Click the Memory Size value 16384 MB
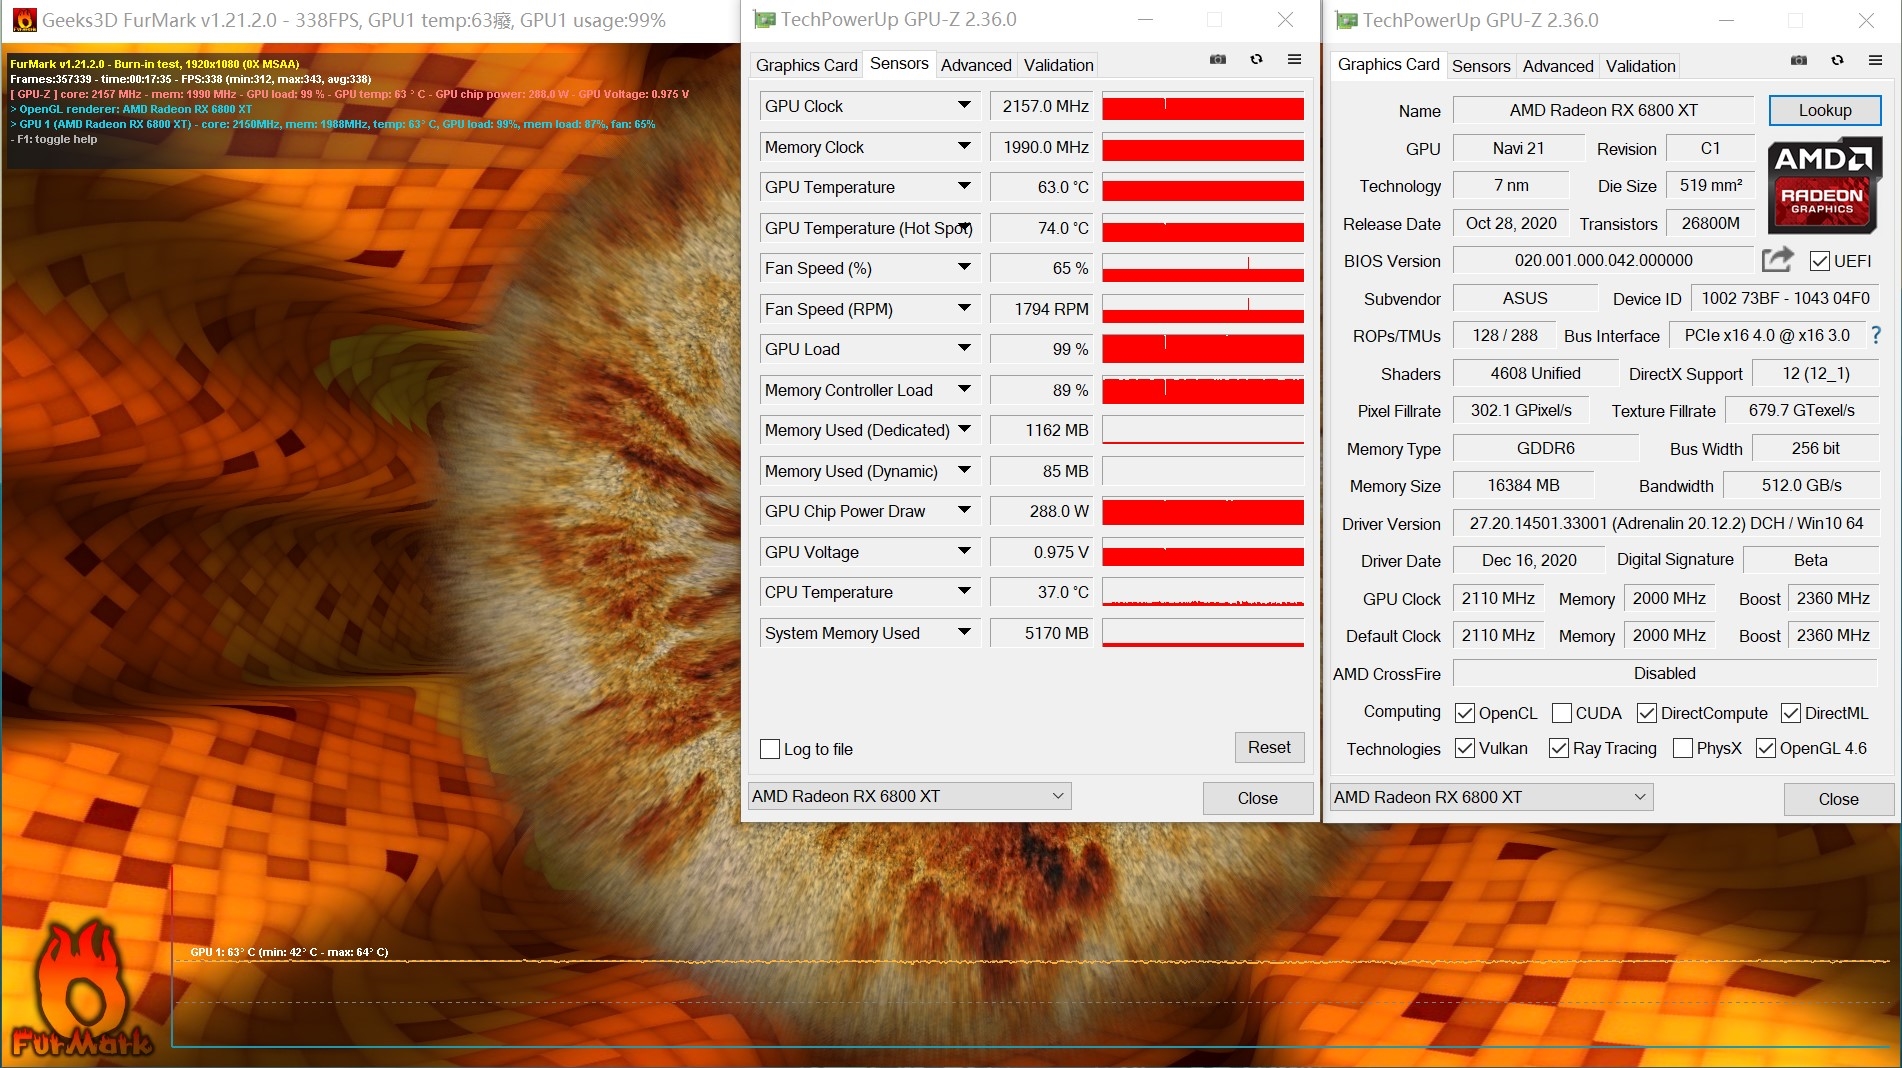This screenshot has height=1068, width=1902. (1523, 485)
